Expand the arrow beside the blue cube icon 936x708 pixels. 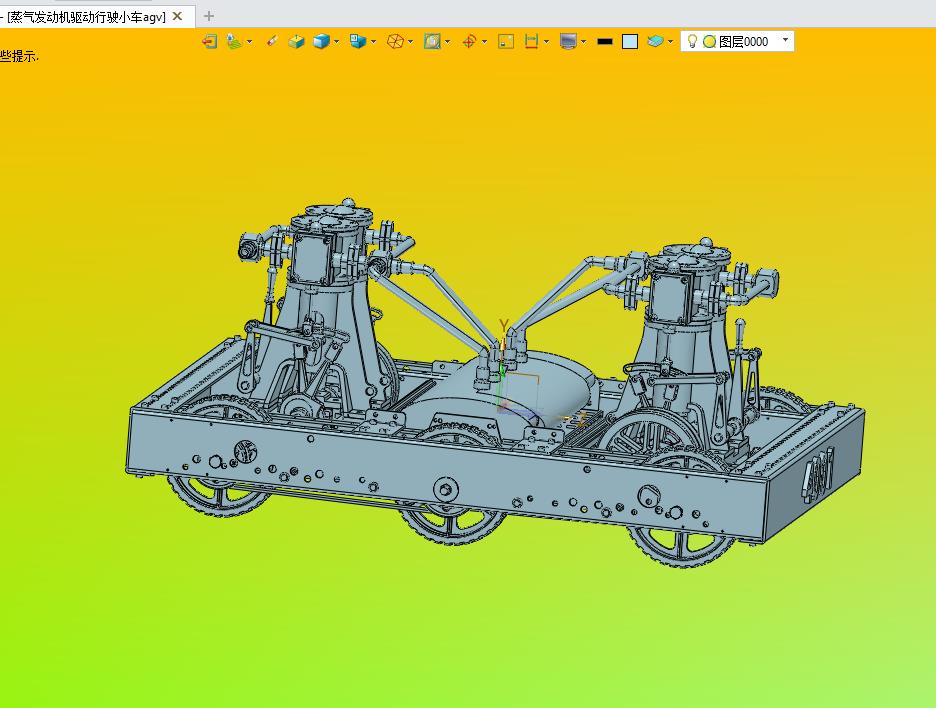[x=337, y=42]
